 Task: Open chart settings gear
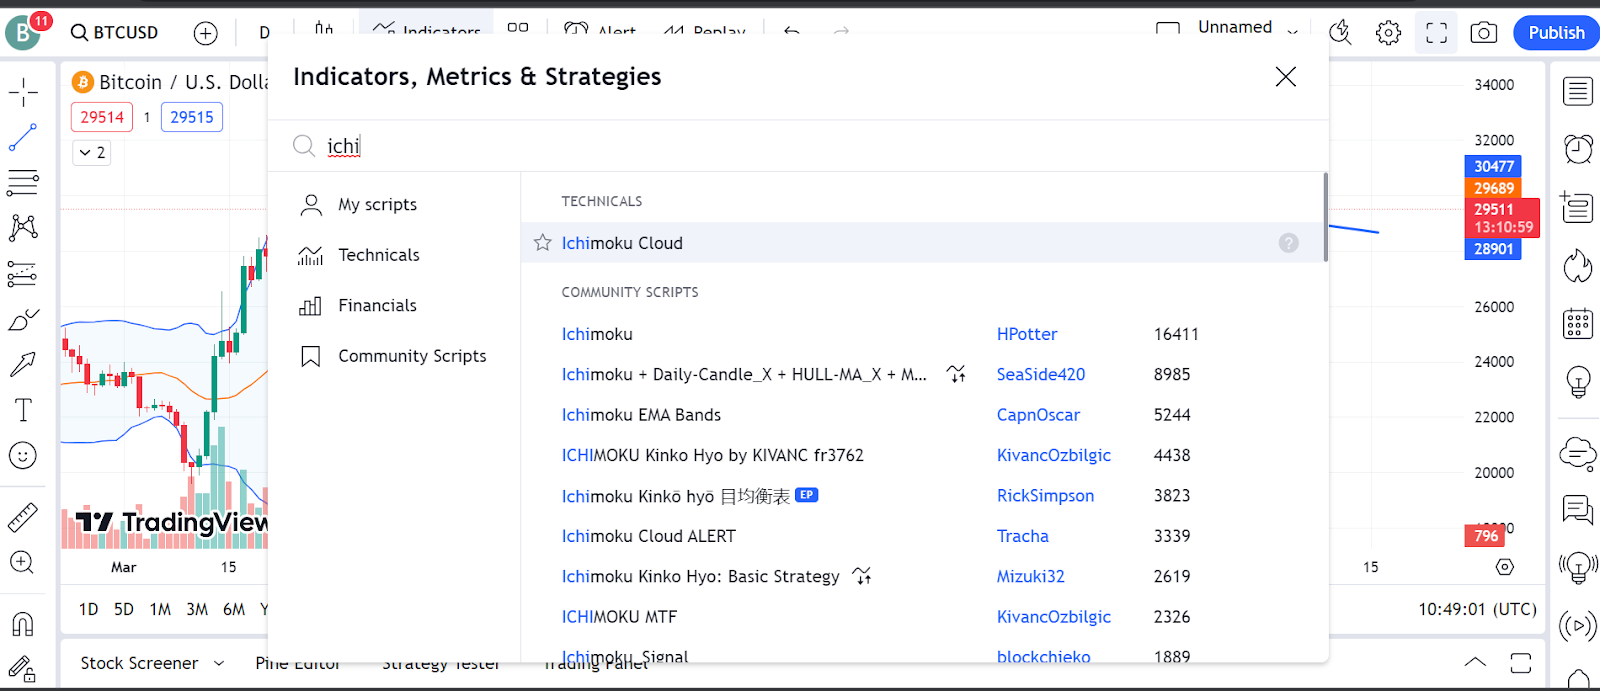tap(1388, 33)
